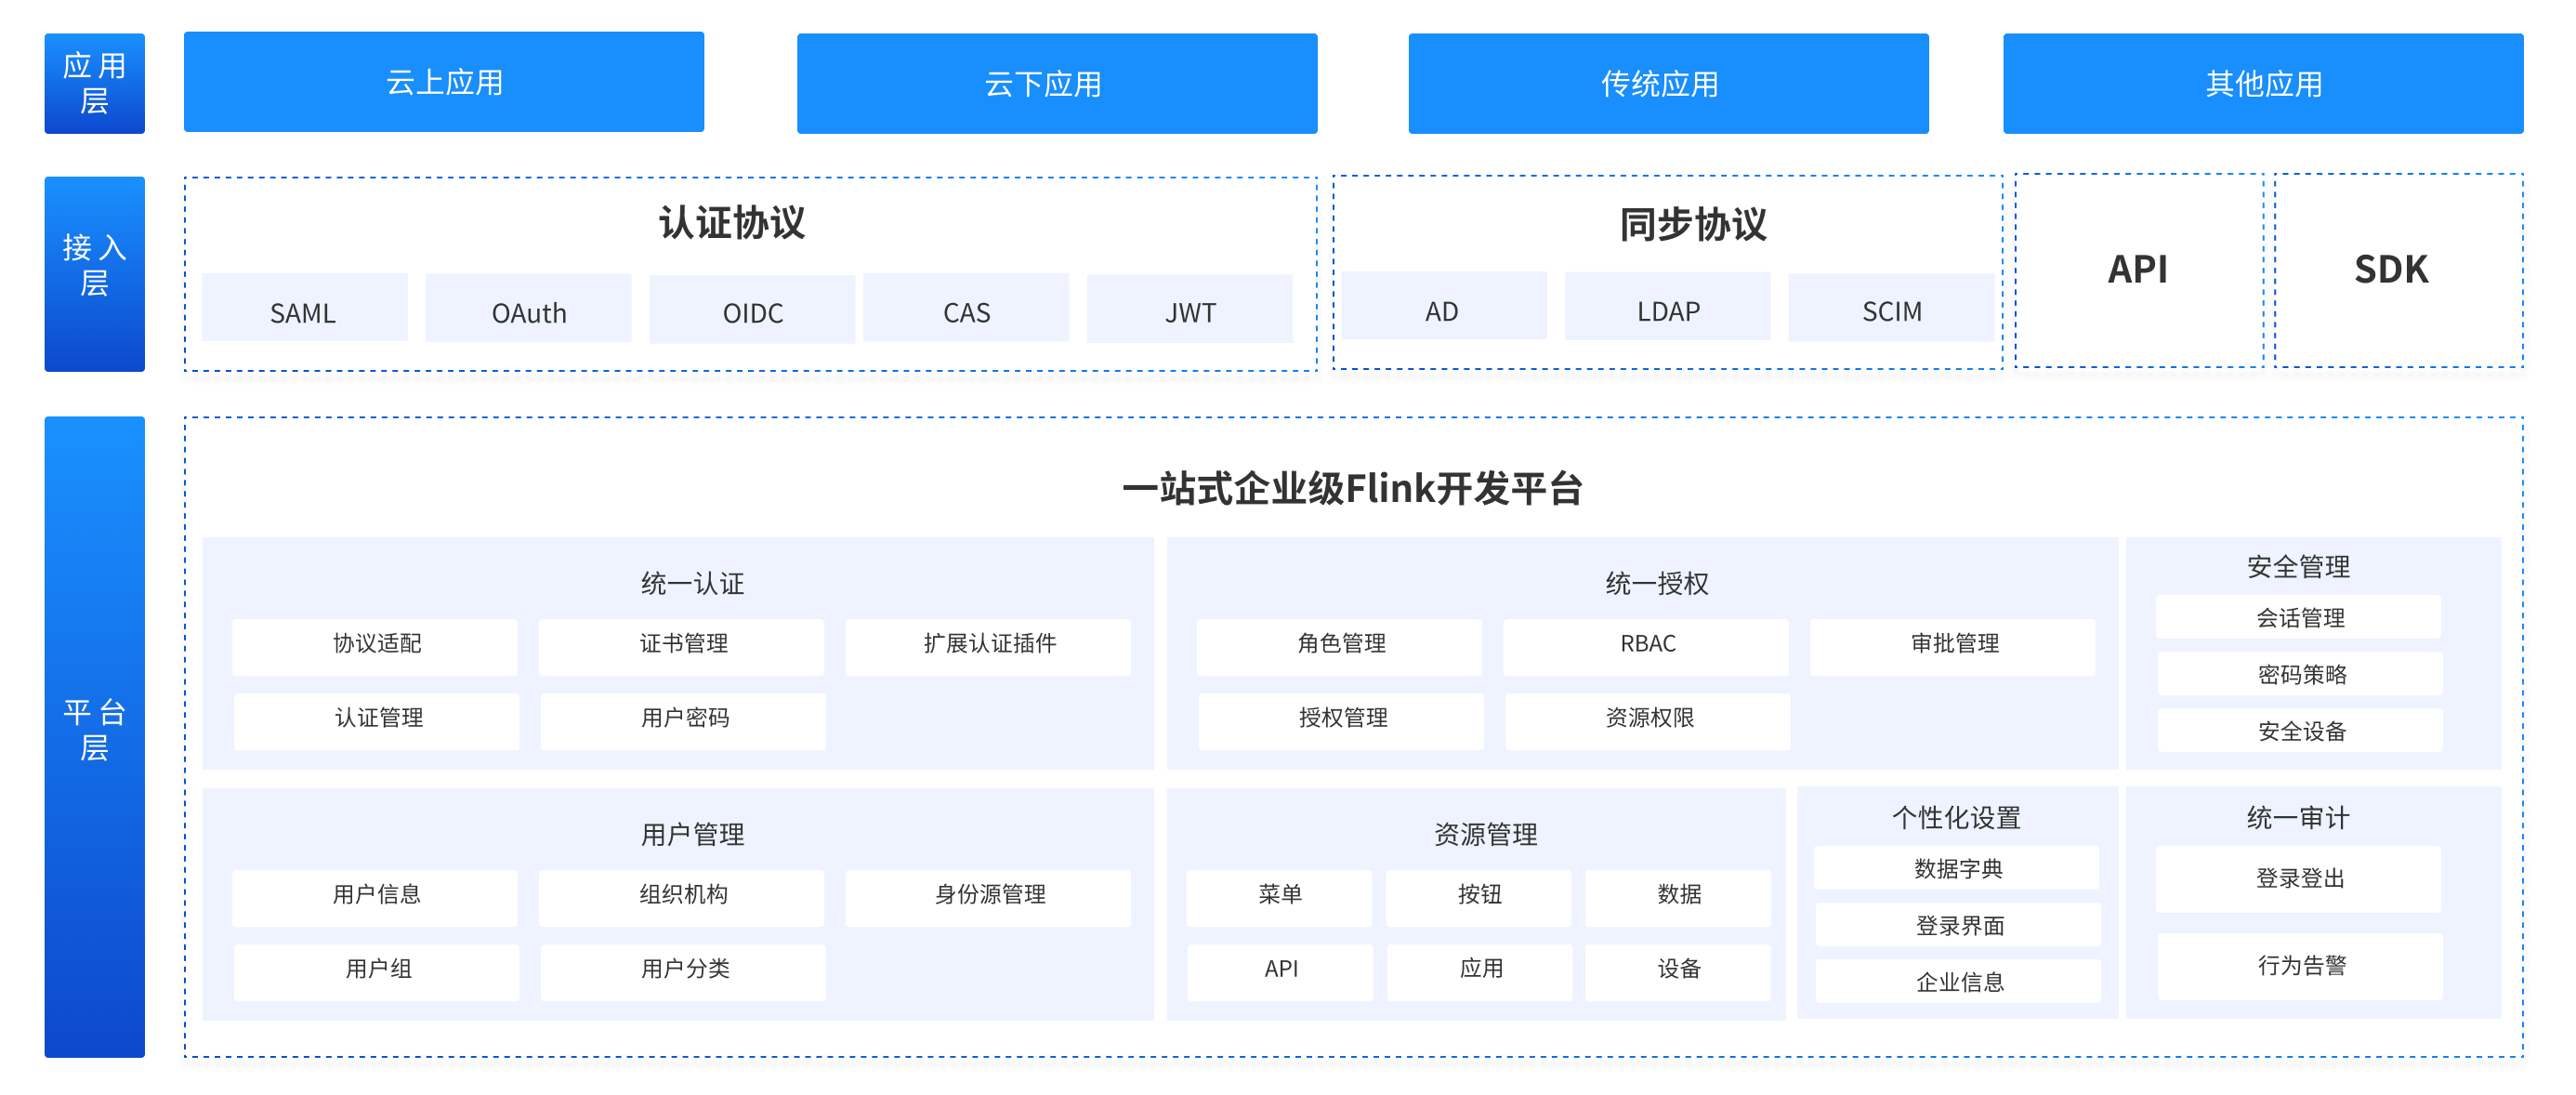The image size is (2576, 1095).
Task: Select the 其他应用 block
Action: [2263, 84]
